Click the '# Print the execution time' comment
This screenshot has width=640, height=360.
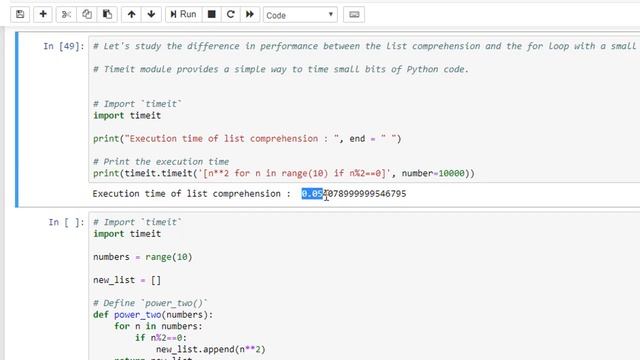(x=161, y=162)
